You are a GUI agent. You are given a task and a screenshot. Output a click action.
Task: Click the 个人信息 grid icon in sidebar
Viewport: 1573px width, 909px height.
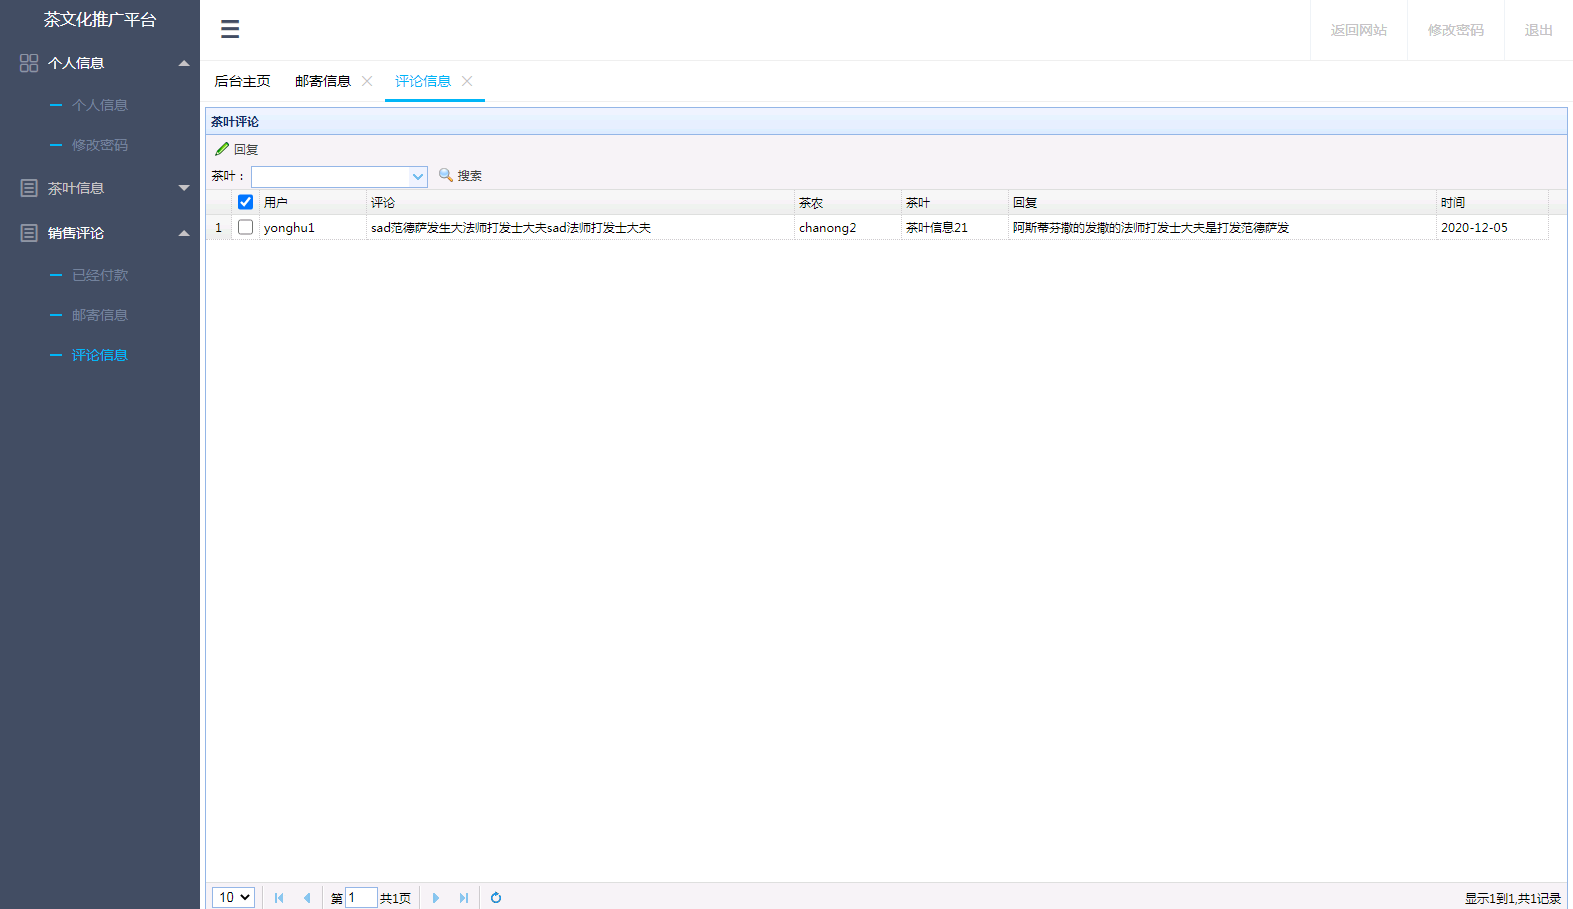29,63
